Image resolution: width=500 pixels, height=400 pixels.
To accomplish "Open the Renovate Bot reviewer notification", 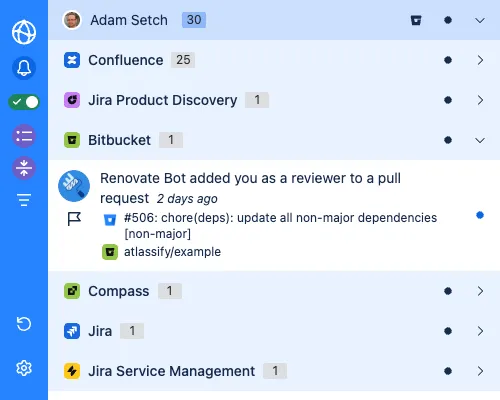I will point(250,188).
